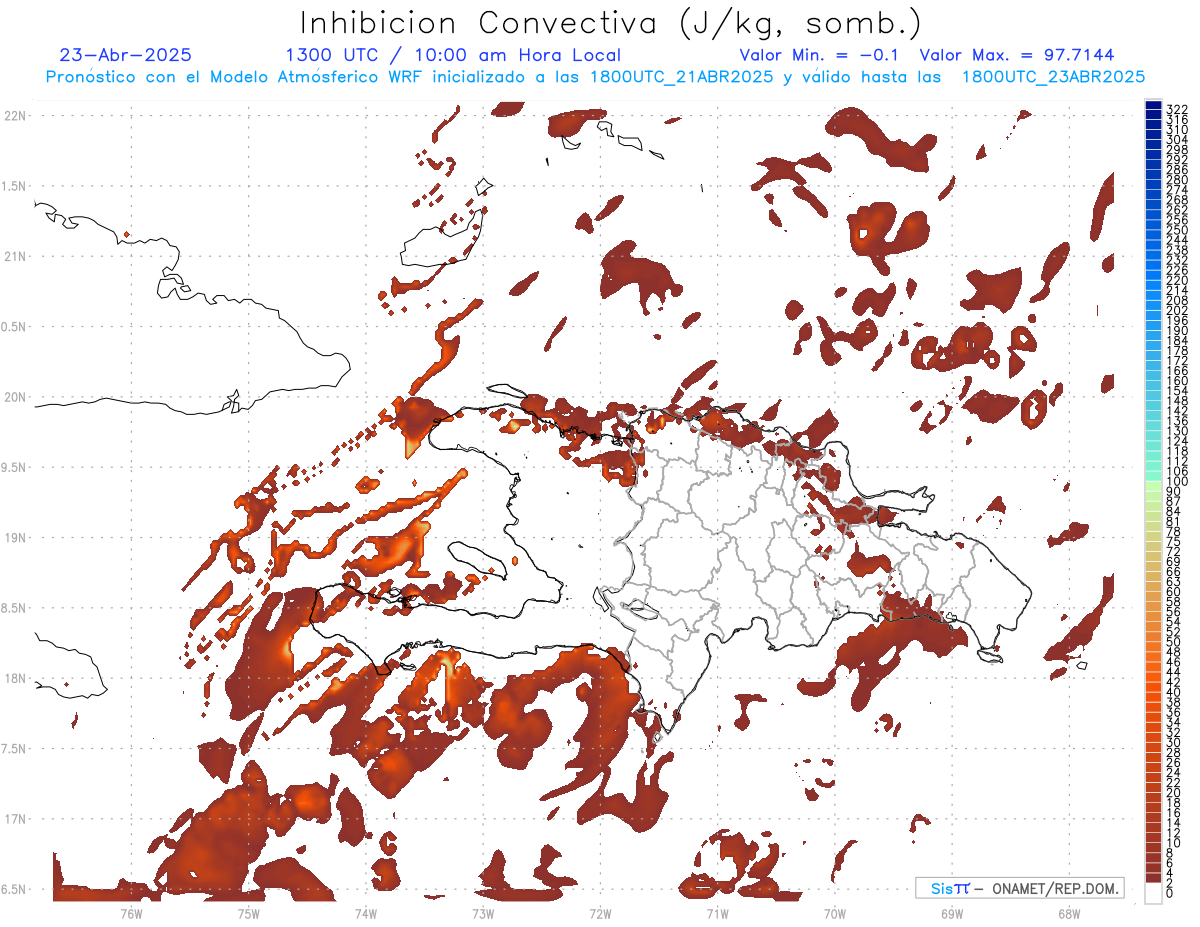Click the '20N' latitude label
This screenshot has height=927, width=1200.
tap(14, 397)
